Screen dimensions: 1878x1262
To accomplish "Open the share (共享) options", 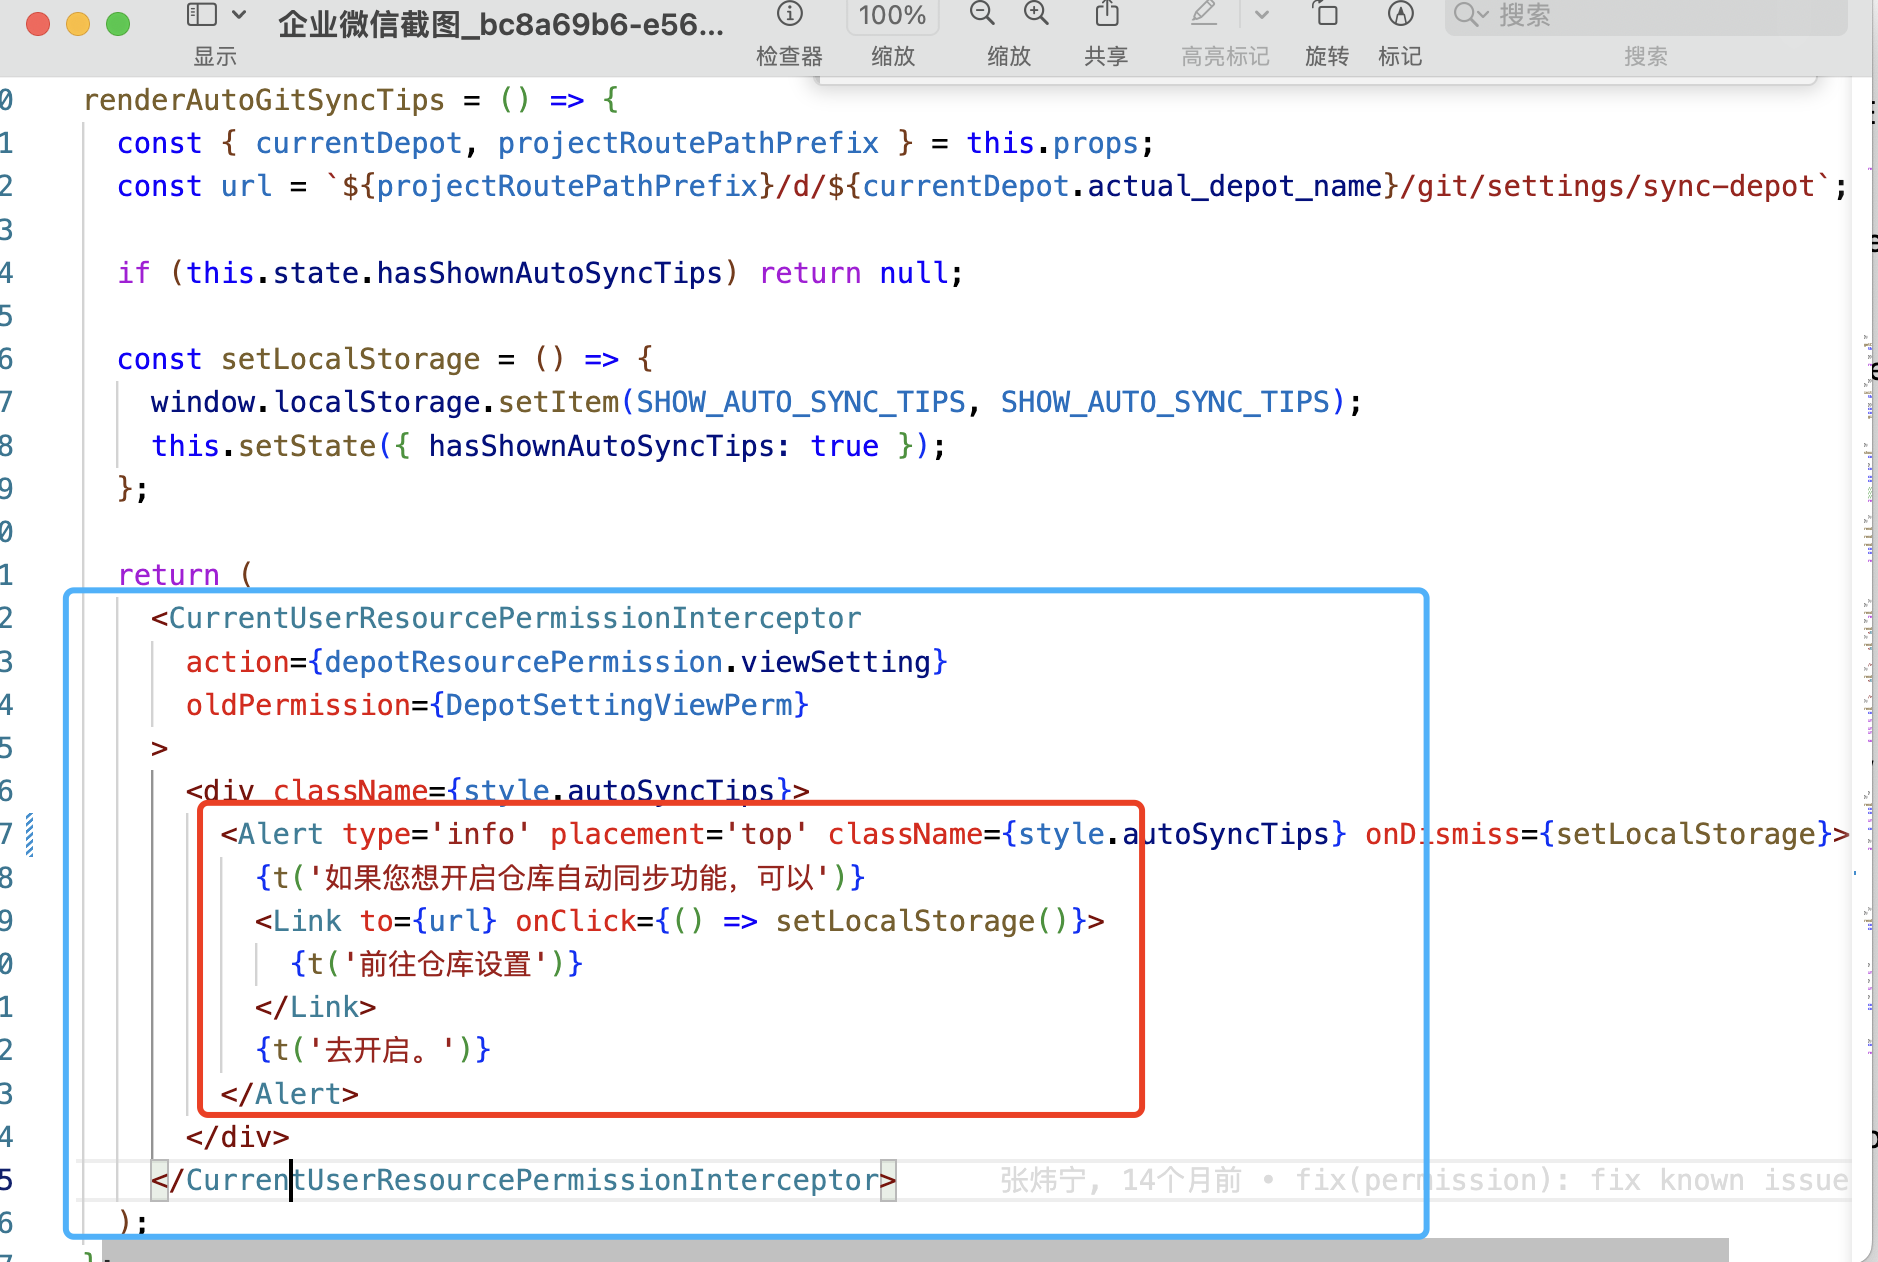I will [1104, 15].
